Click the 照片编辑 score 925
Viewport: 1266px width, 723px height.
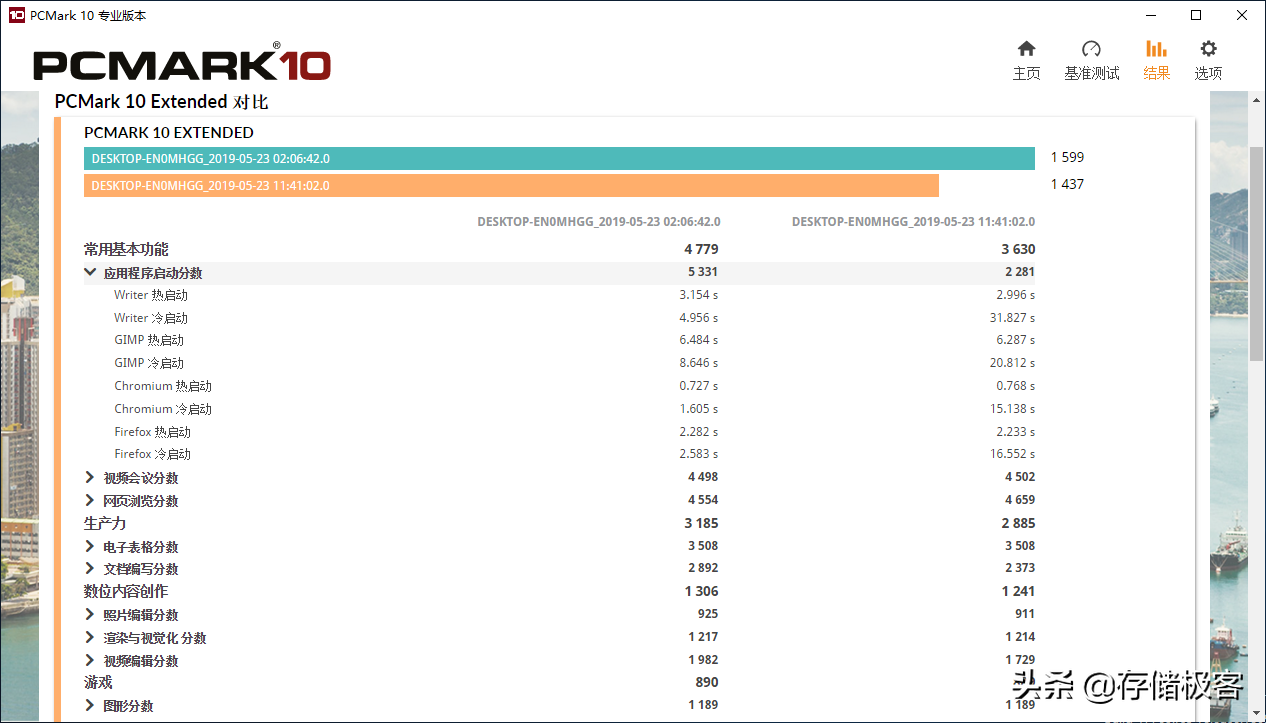(708, 614)
